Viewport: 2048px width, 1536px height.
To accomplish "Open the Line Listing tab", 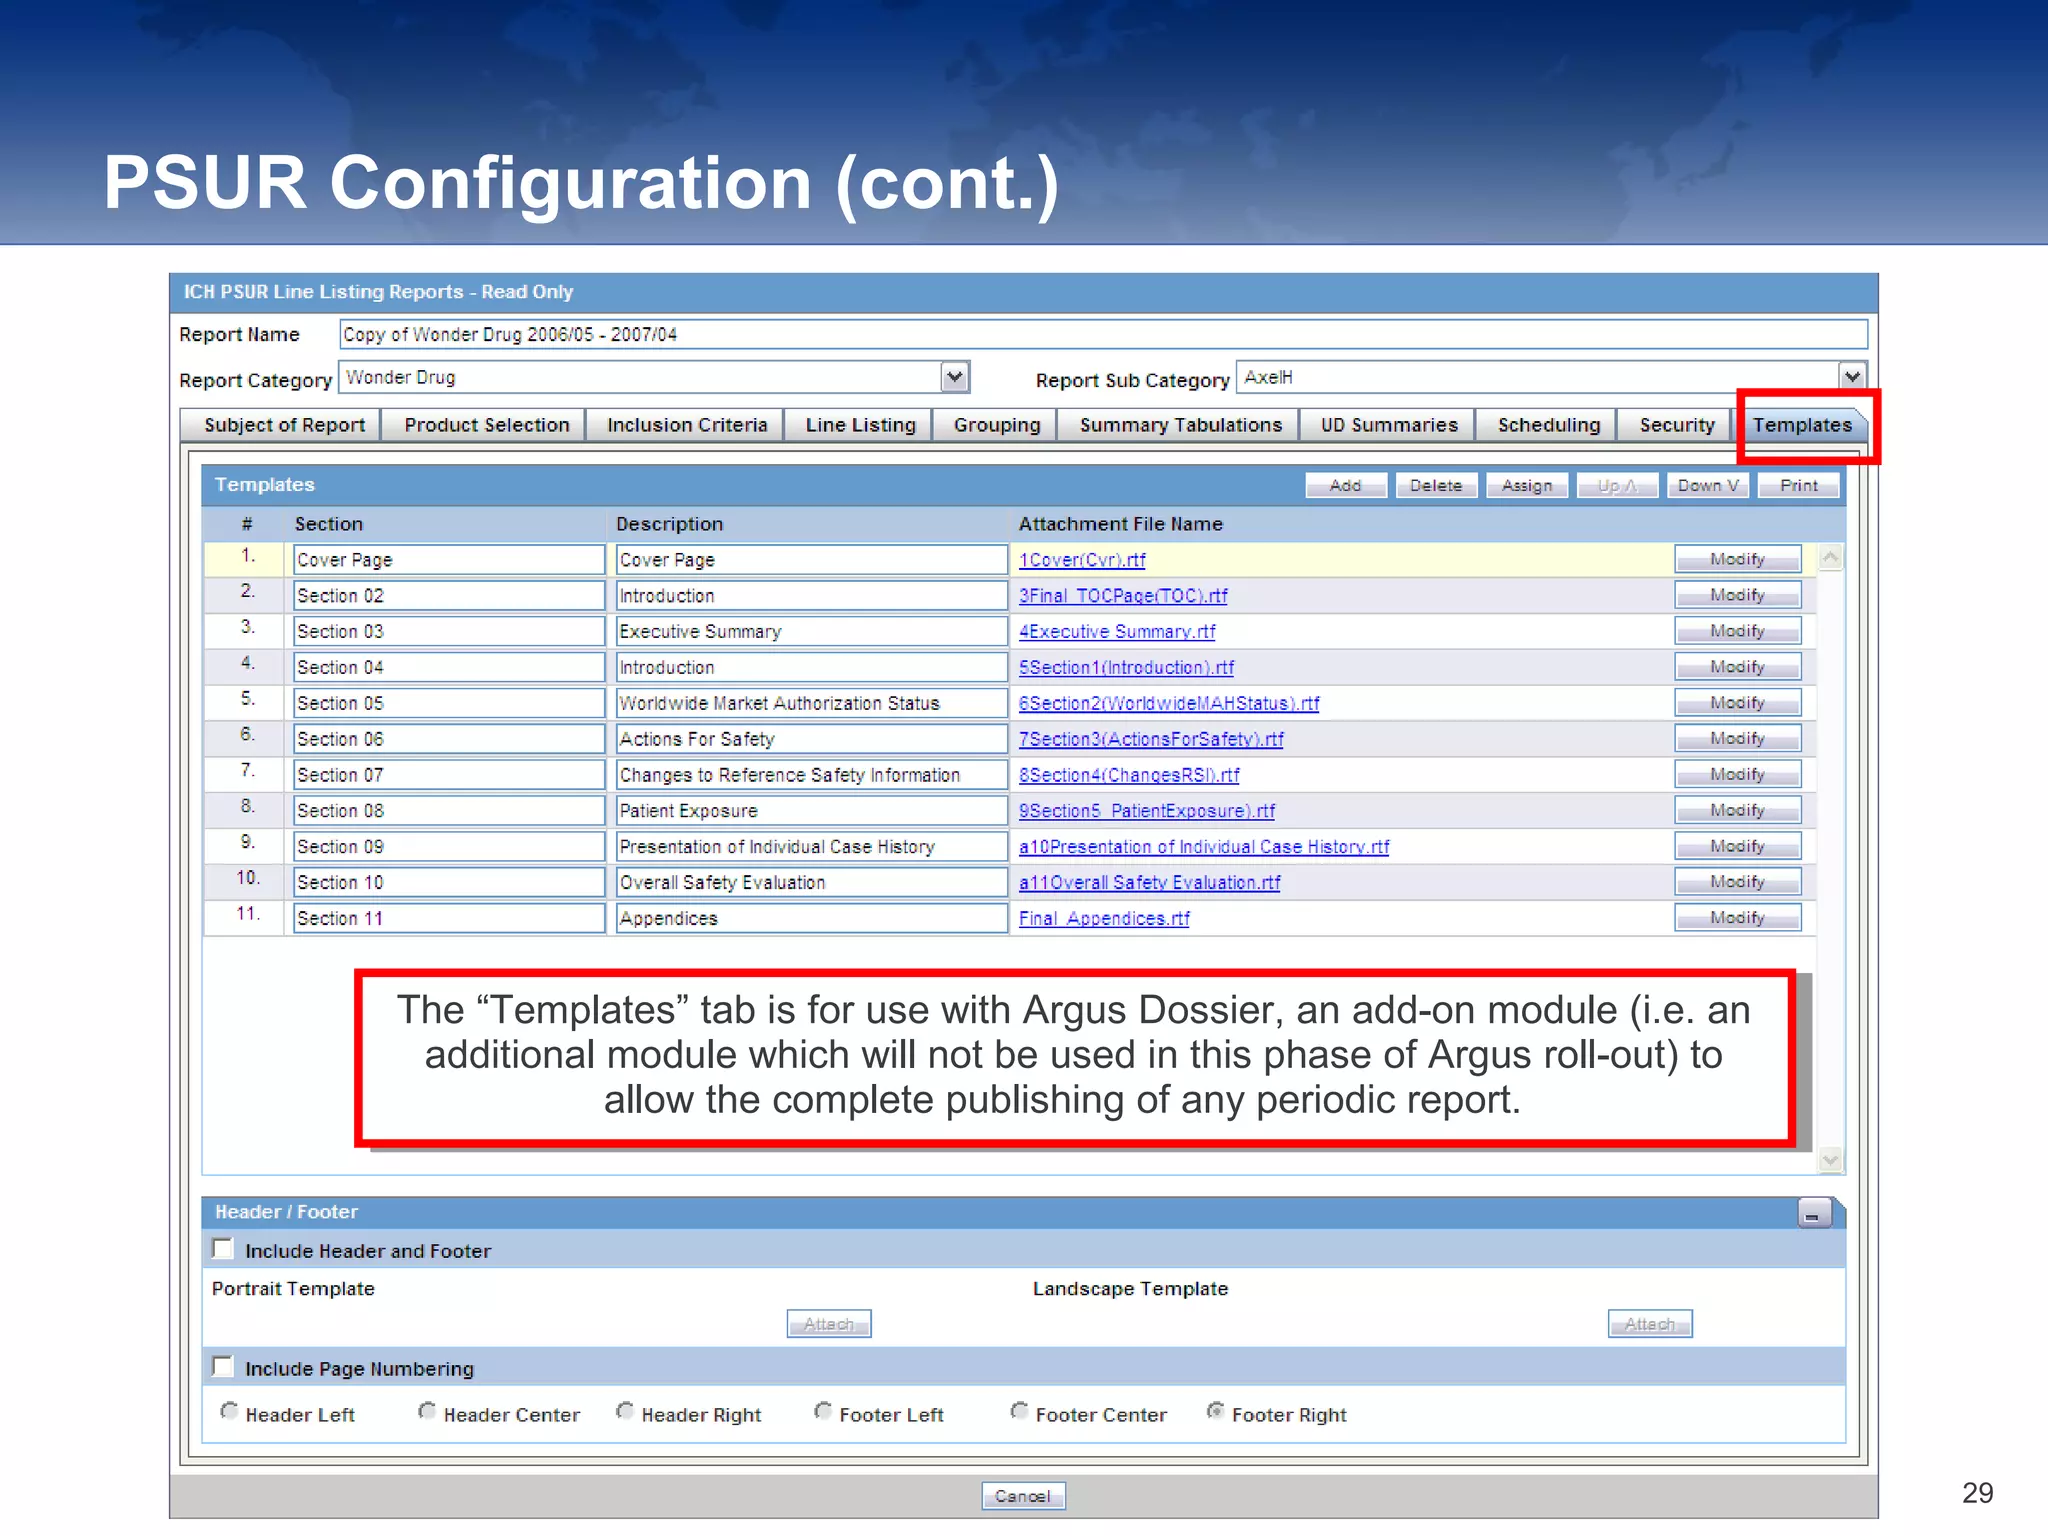I will click(860, 425).
